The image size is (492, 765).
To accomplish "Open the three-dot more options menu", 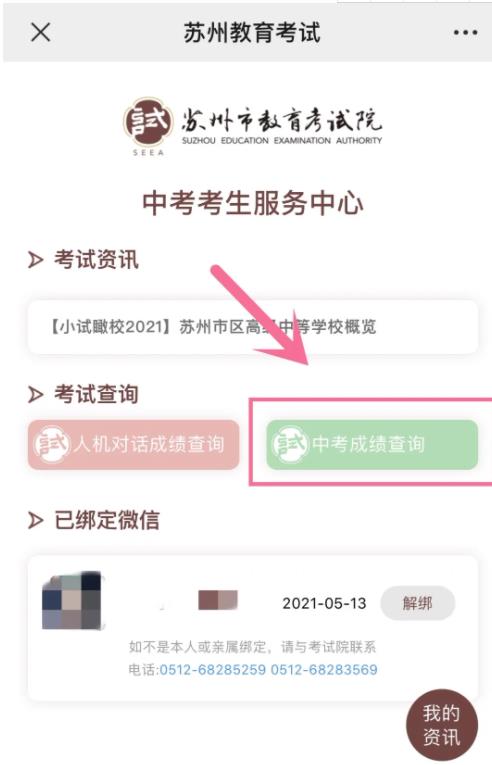I will coord(465,33).
